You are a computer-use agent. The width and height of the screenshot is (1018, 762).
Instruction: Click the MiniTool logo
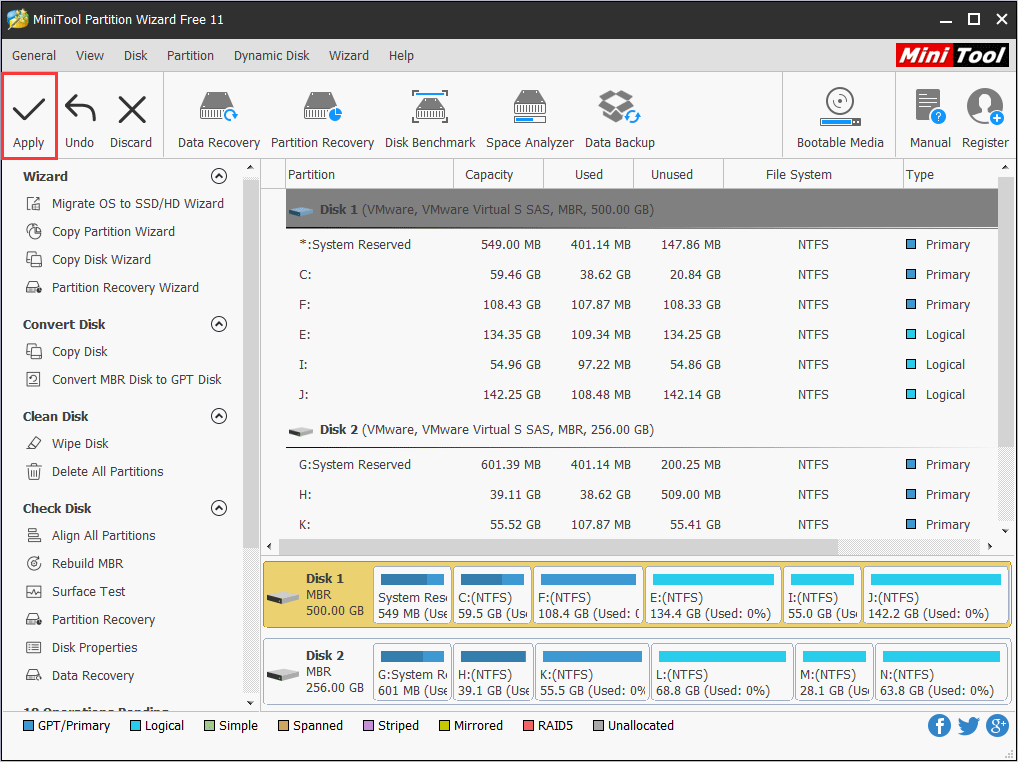click(x=952, y=56)
